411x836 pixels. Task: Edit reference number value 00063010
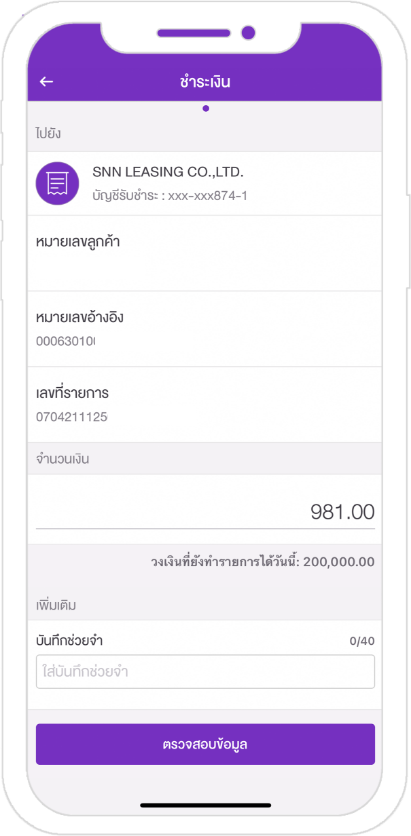tap(66, 341)
